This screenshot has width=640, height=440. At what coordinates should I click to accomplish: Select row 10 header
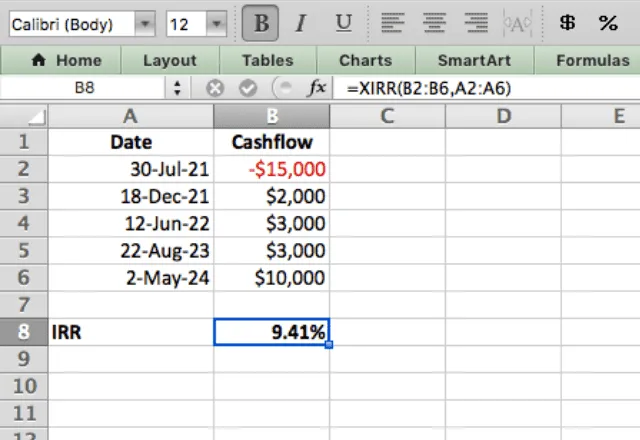click(24, 386)
